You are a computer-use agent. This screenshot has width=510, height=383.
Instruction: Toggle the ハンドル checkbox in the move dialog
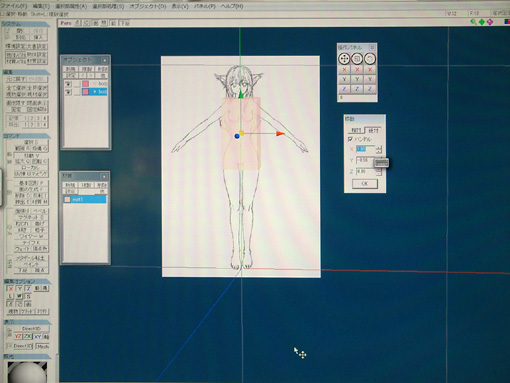(x=350, y=139)
